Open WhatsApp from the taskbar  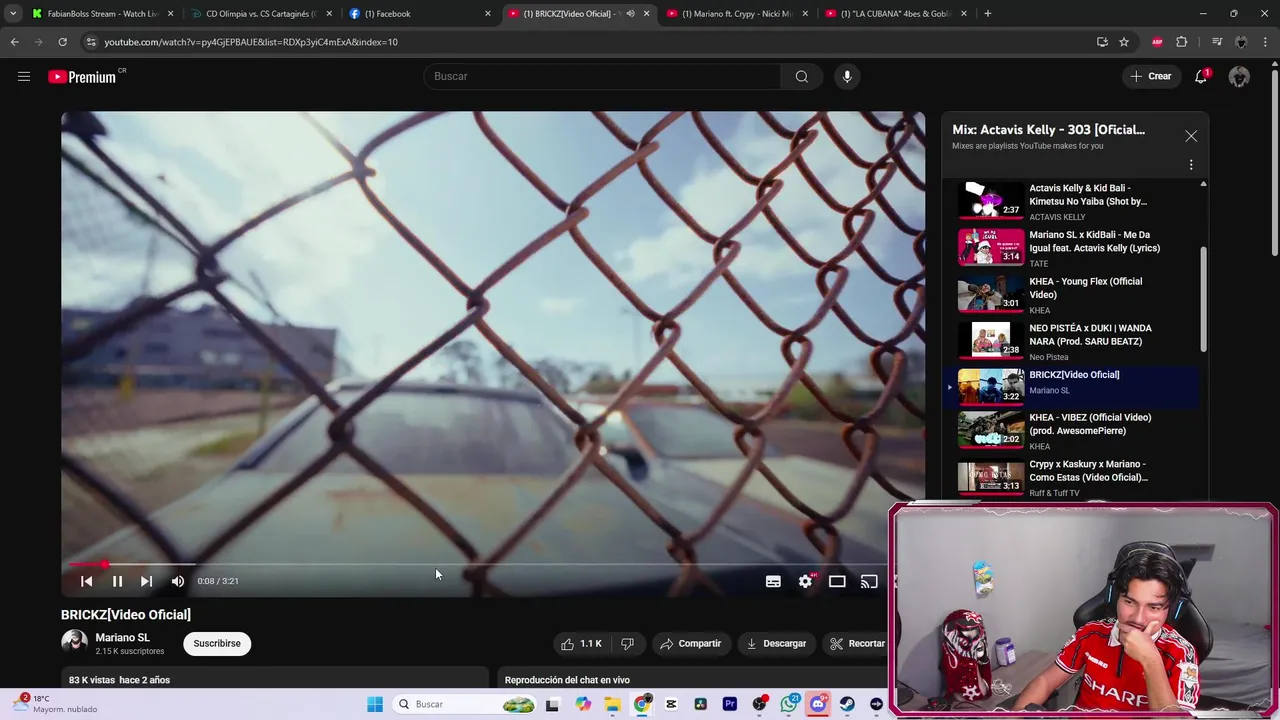789,704
